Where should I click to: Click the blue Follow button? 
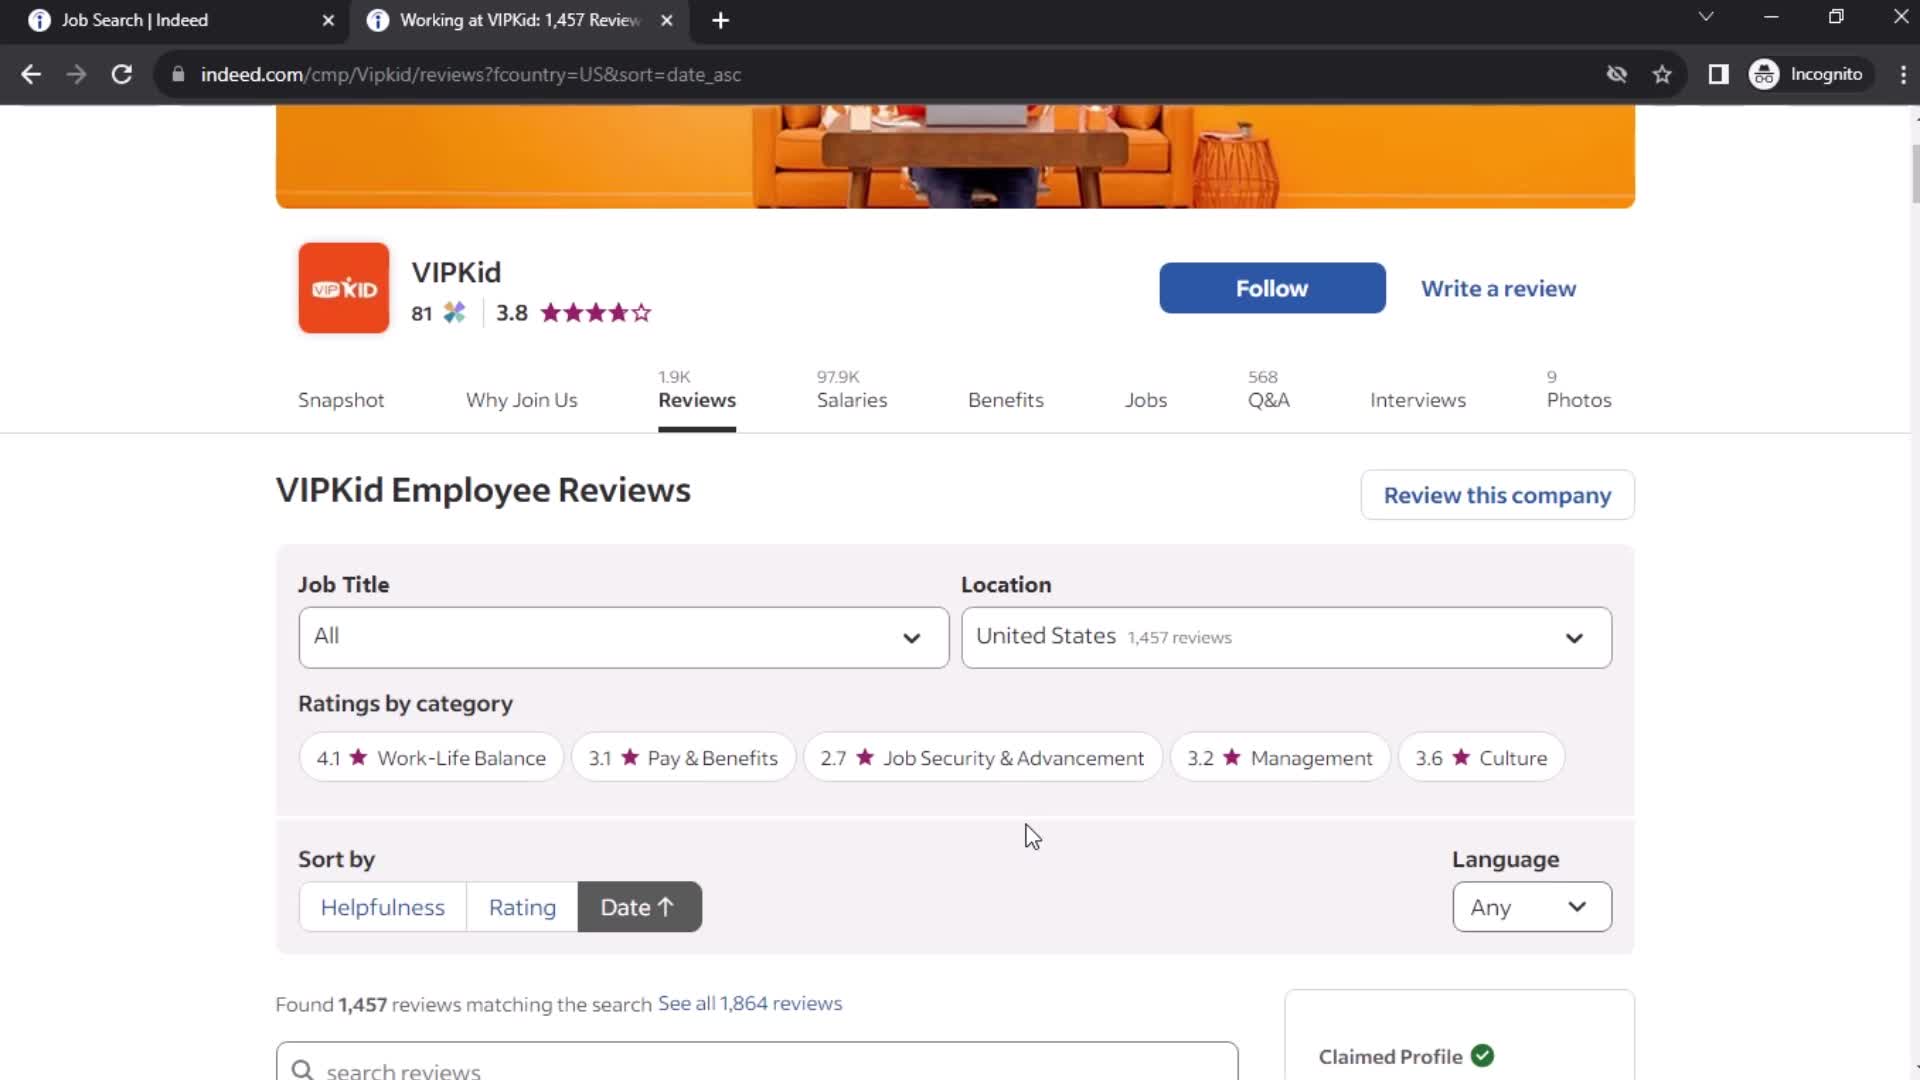point(1272,288)
